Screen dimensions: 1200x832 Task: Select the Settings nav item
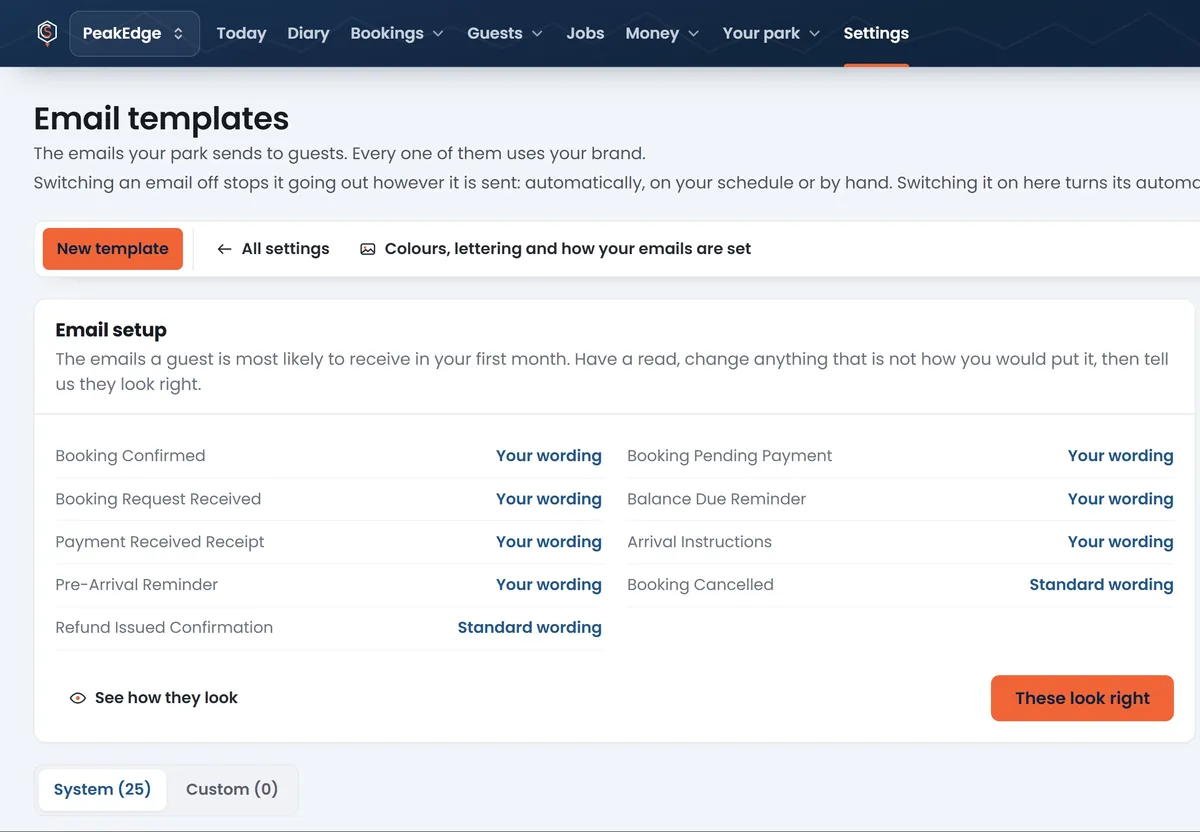tap(876, 33)
